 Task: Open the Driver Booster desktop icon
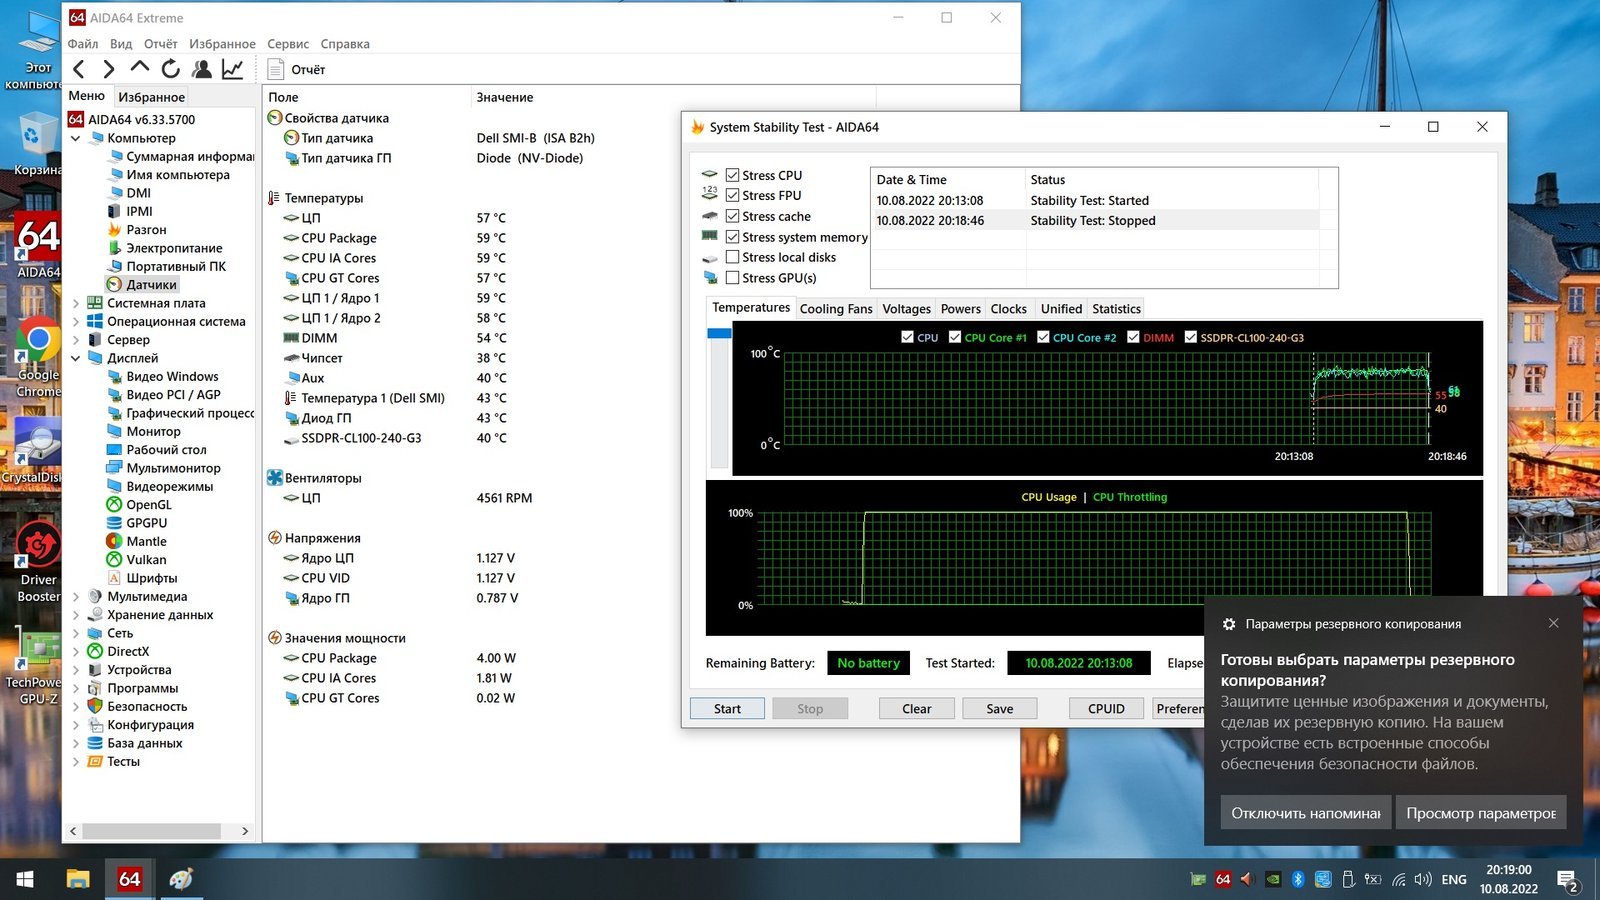[x=38, y=561]
